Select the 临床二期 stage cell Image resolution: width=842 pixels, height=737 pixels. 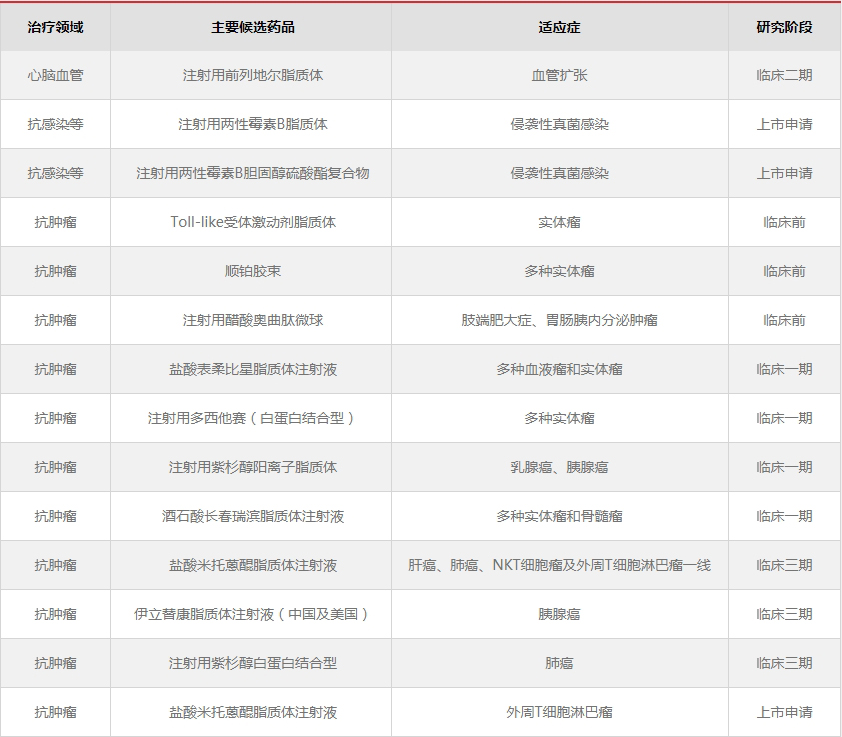point(784,75)
